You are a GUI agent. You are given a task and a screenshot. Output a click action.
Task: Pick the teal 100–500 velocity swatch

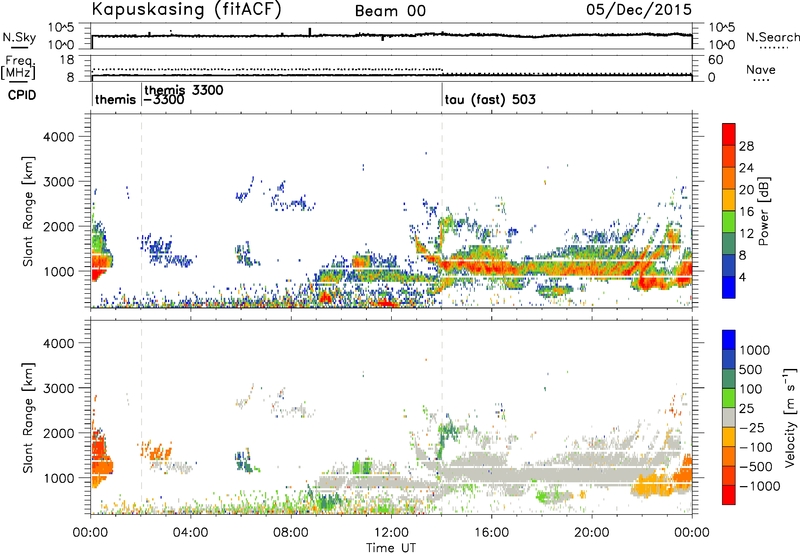tap(729, 379)
